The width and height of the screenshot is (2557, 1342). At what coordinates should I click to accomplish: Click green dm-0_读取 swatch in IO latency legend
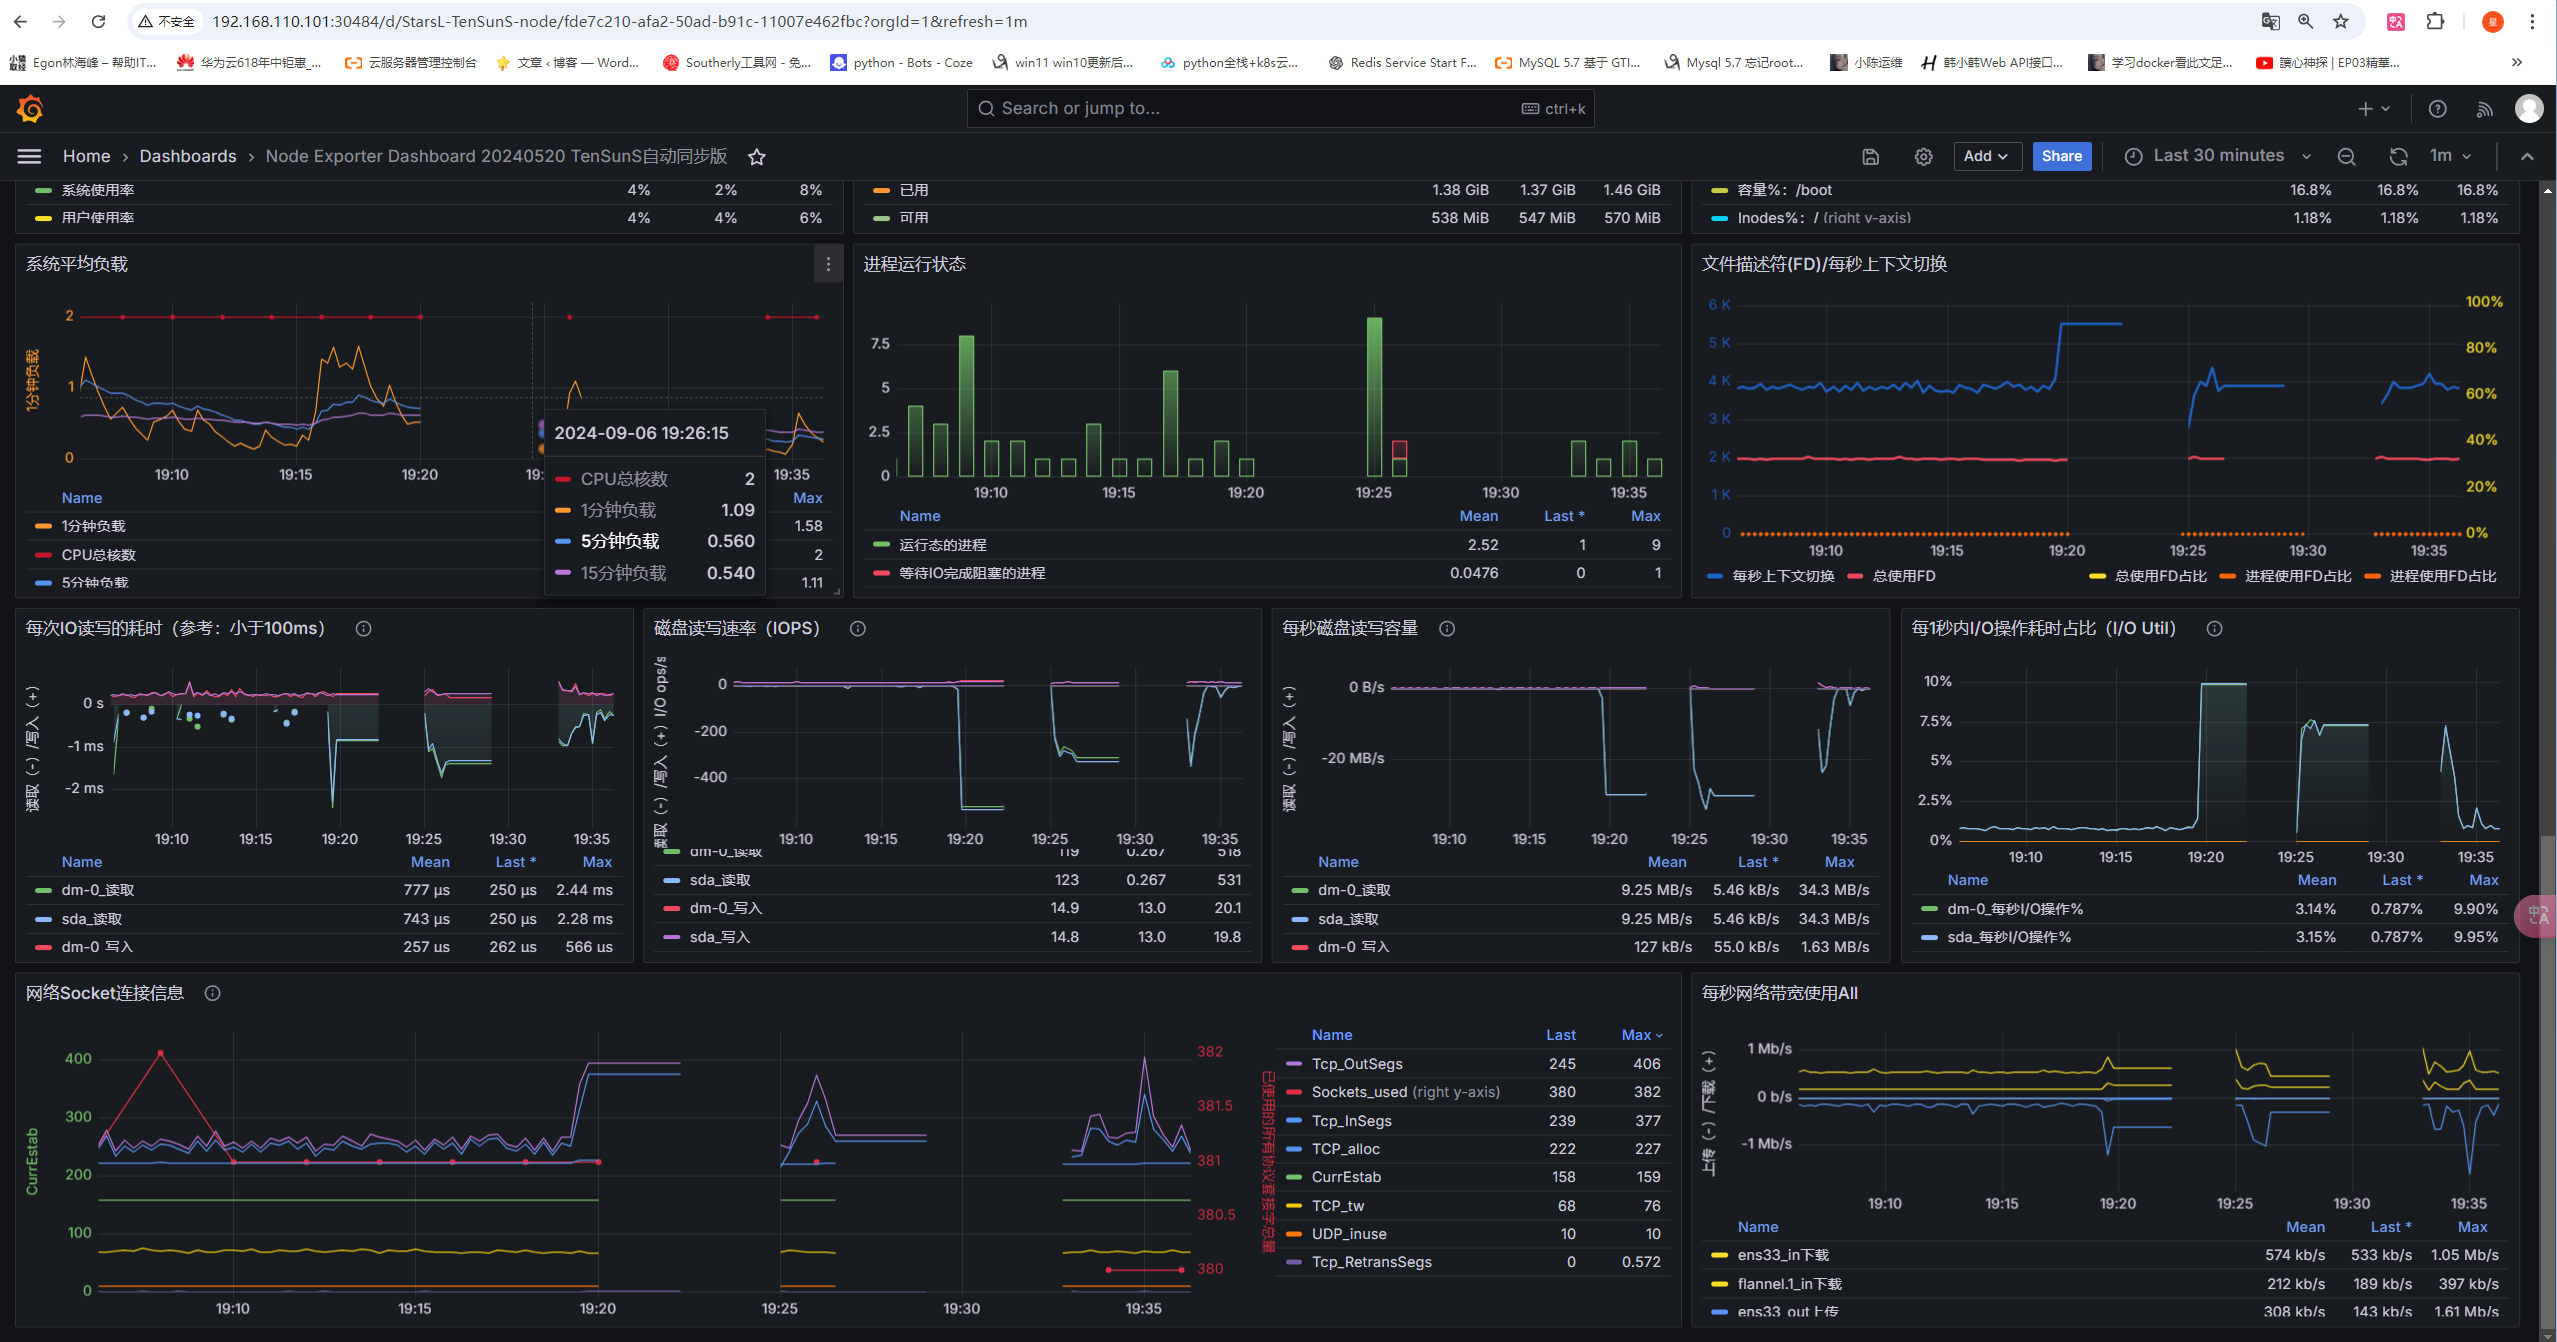coord(43,890)
